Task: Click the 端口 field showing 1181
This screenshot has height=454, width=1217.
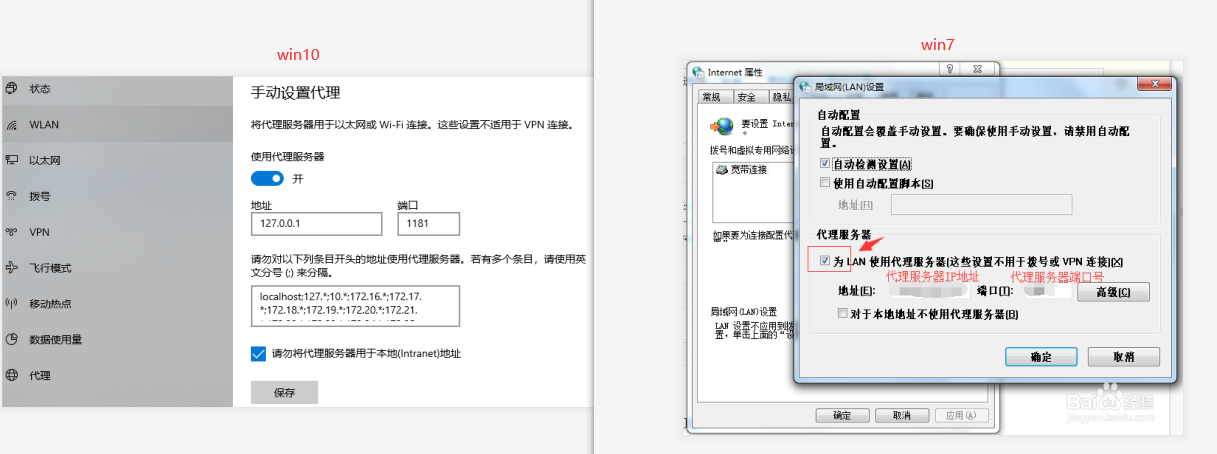Action: click(x=427, y=224)
